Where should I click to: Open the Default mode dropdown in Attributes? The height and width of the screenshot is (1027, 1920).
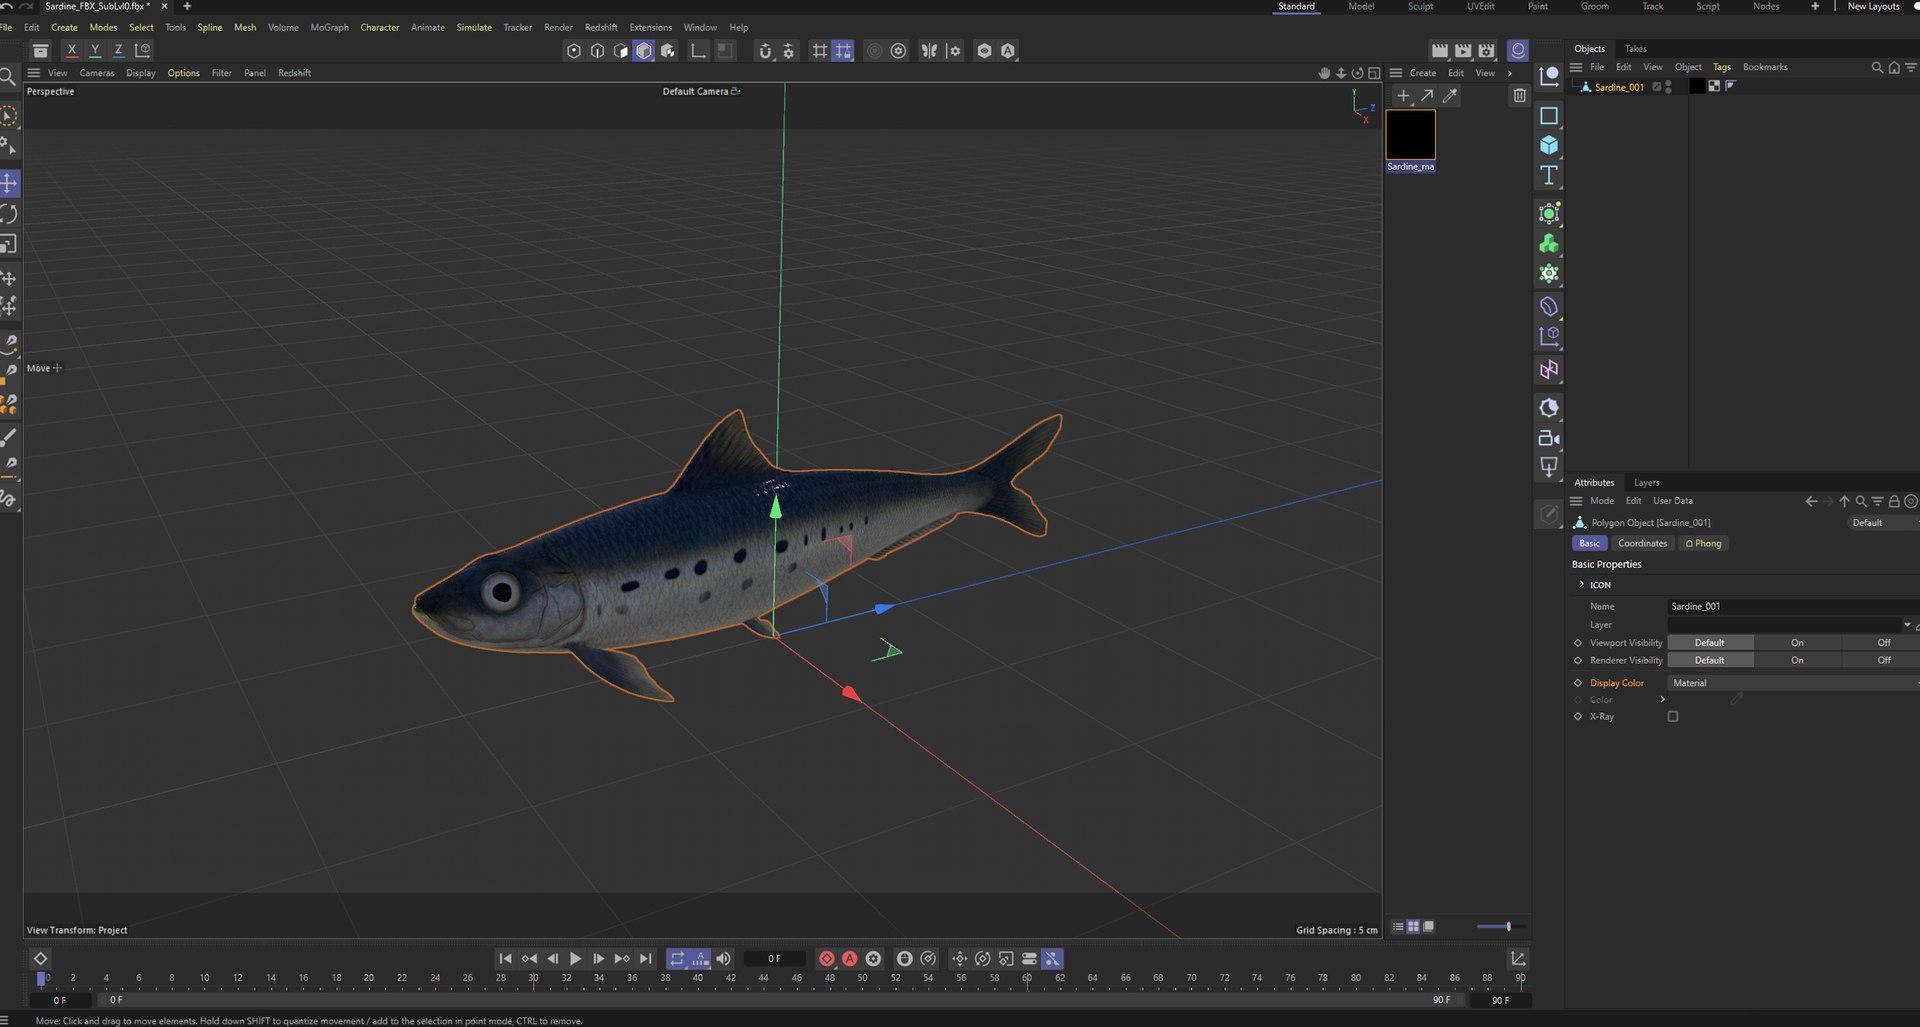[1882, 523]
